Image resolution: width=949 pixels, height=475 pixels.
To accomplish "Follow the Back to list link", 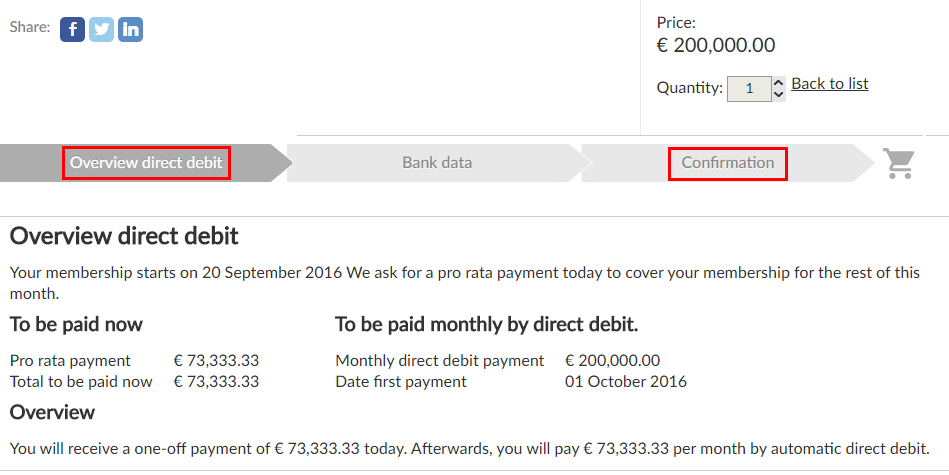I will (830, 84).
